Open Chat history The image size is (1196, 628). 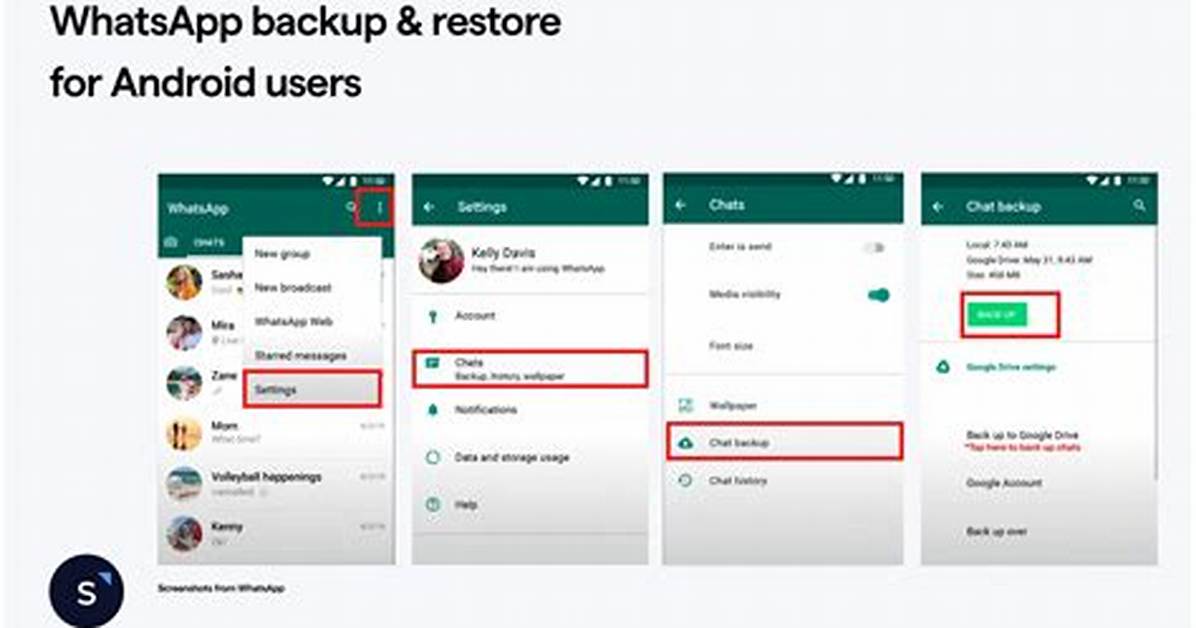click(x=783, y=481)
